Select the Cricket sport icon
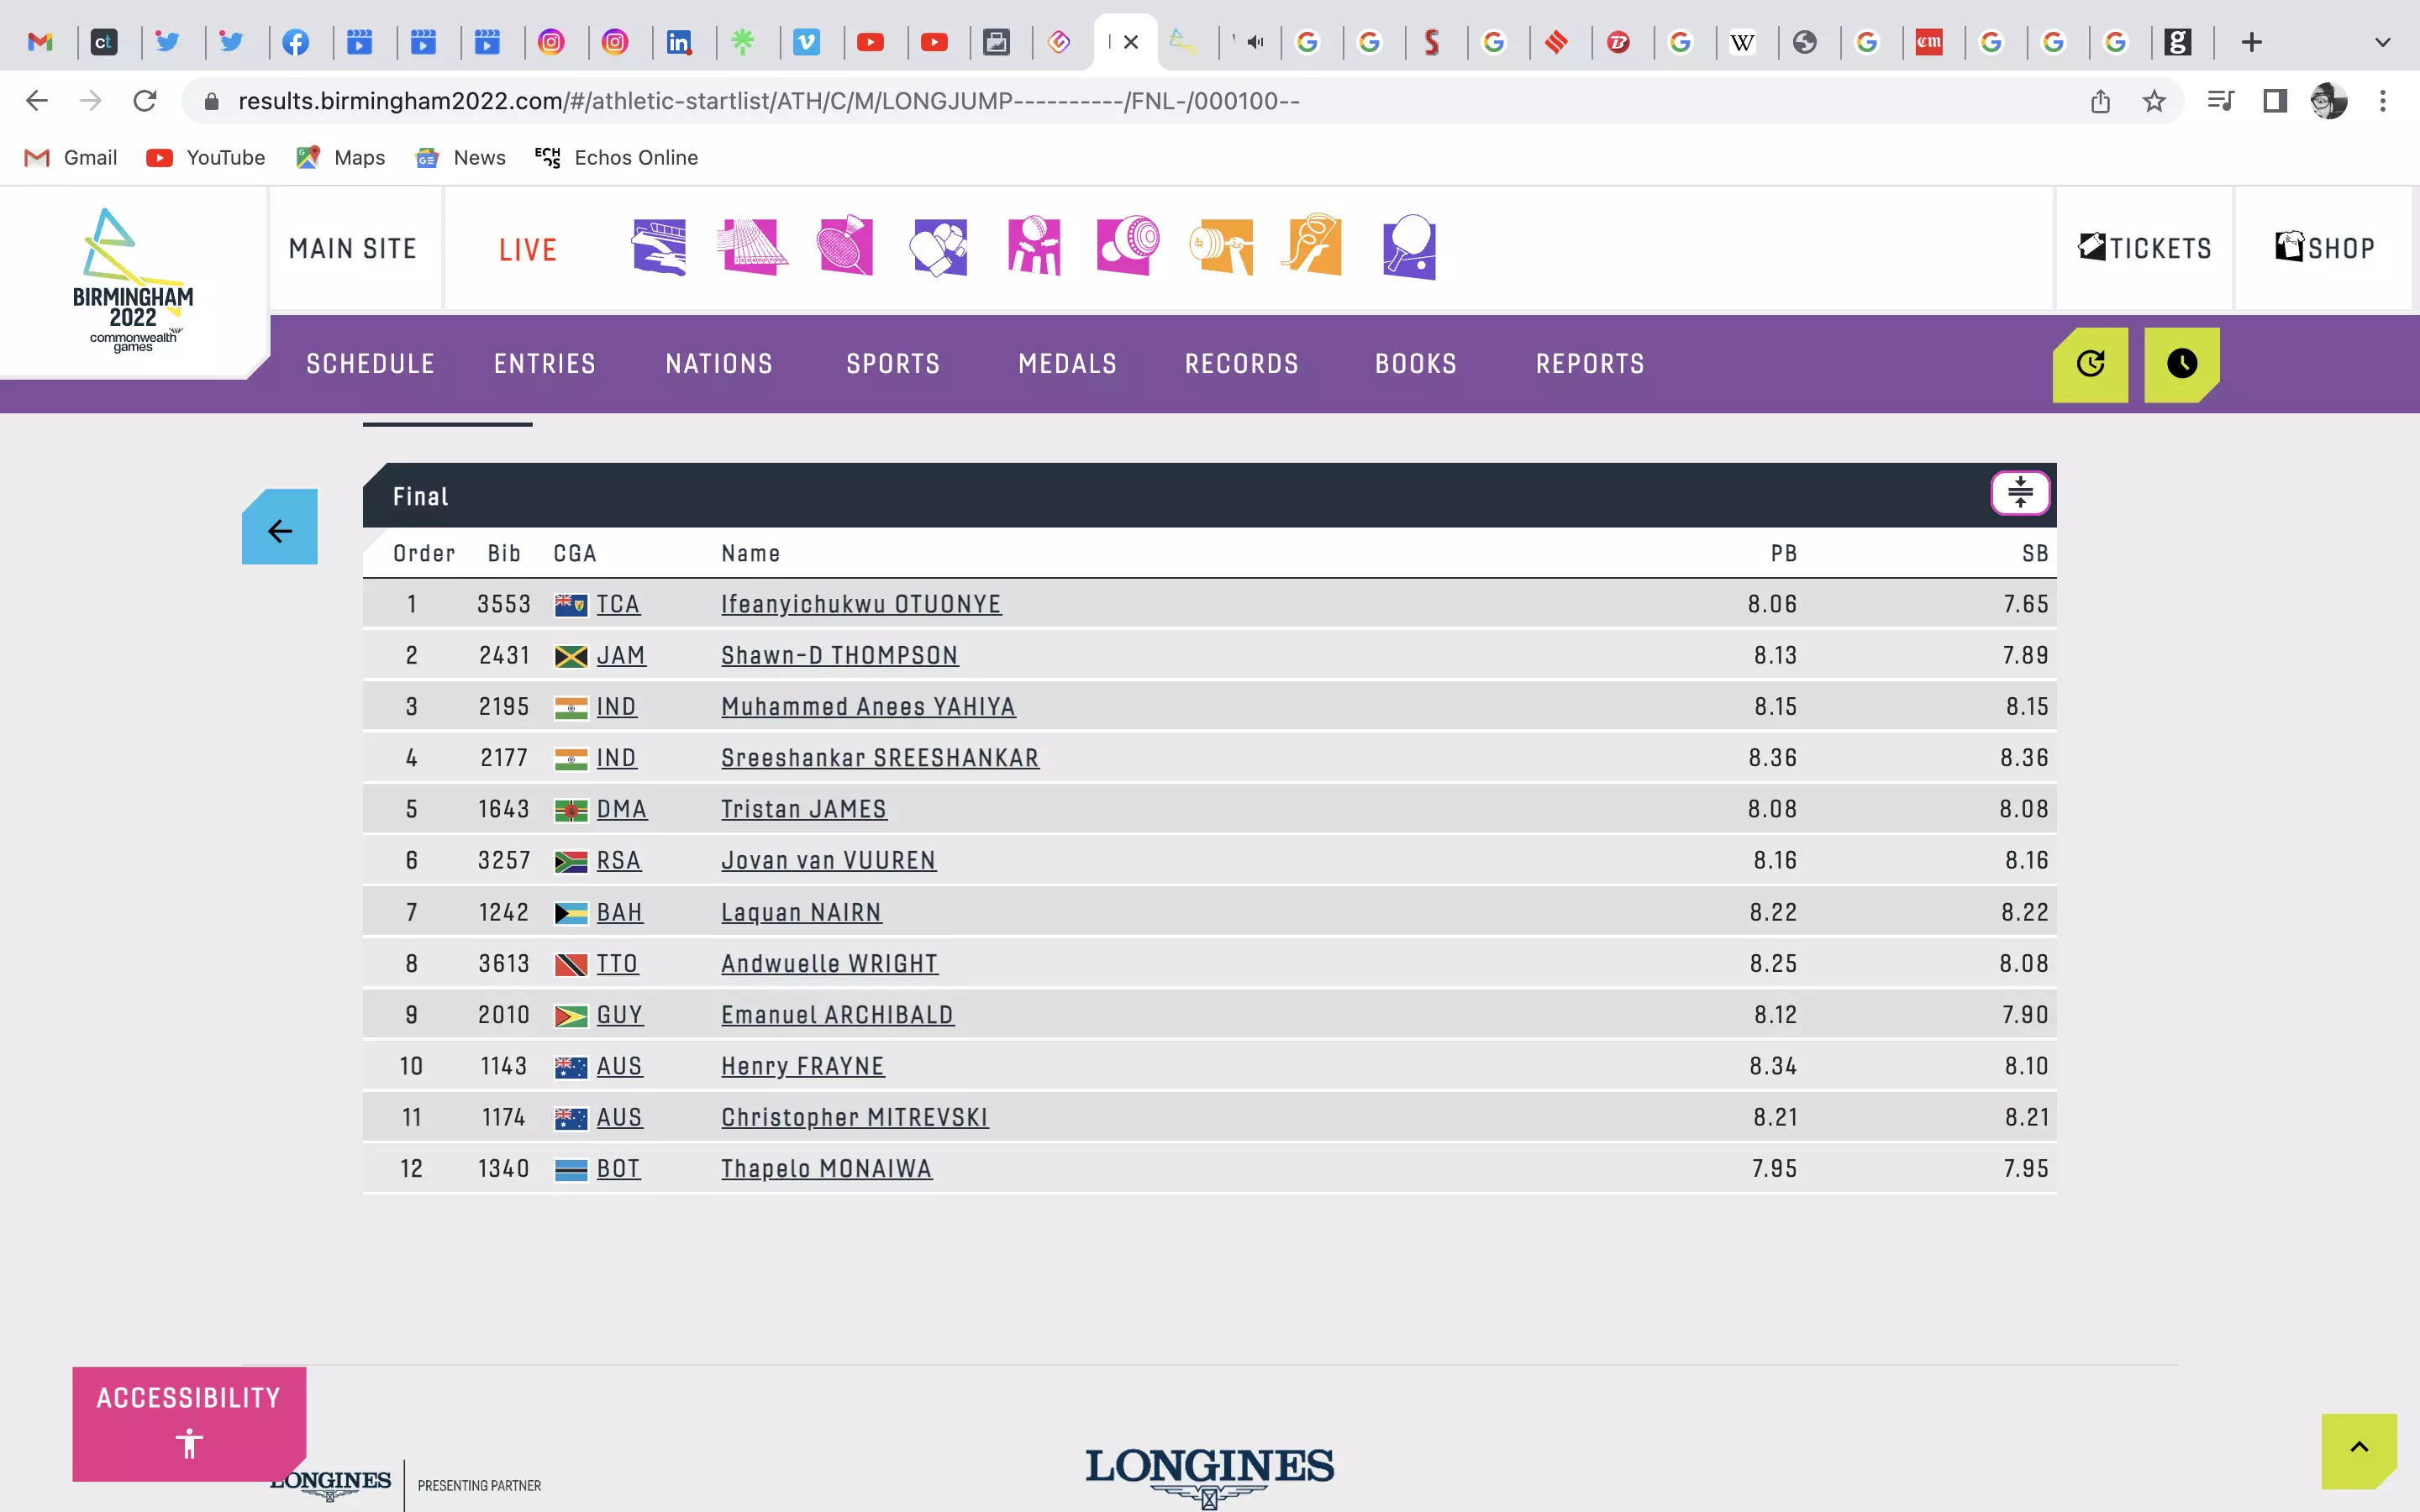Viewport: 2420px width, 1512px height. pyautogui.click(x=1033, y=246)
